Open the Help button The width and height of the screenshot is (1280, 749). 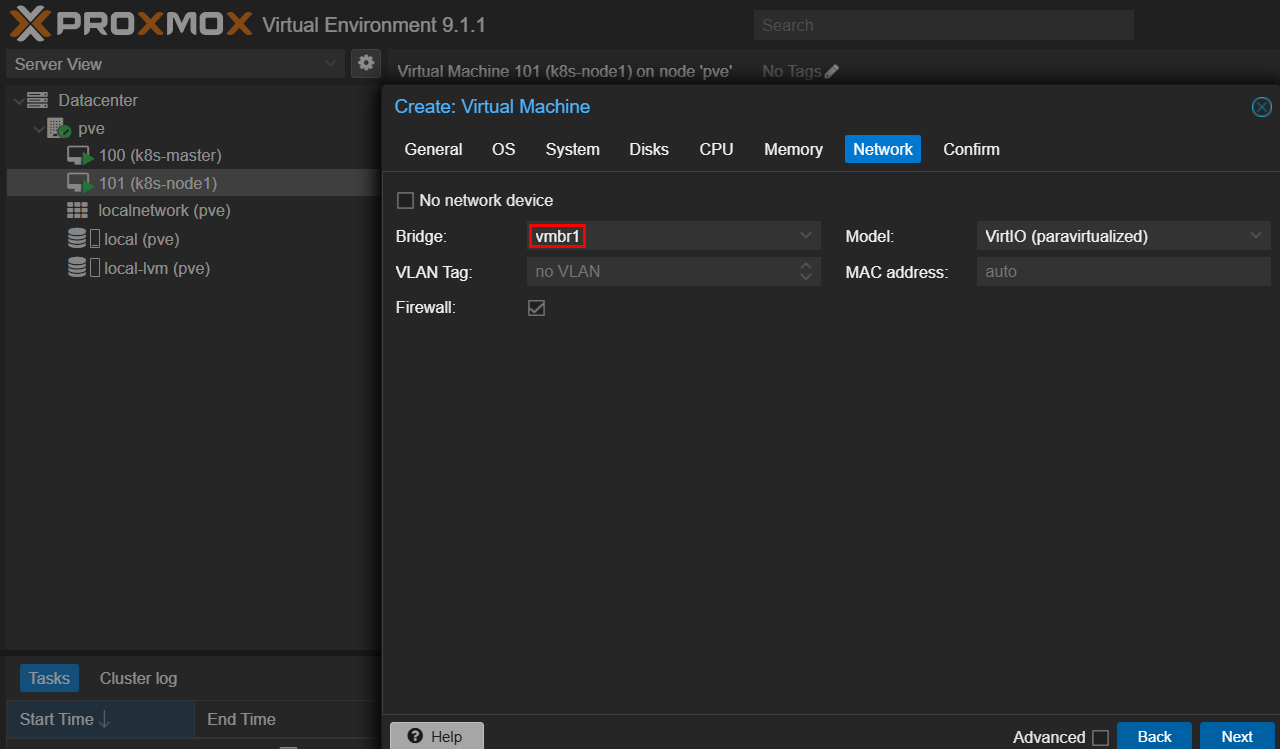click(x=436, y=736)
